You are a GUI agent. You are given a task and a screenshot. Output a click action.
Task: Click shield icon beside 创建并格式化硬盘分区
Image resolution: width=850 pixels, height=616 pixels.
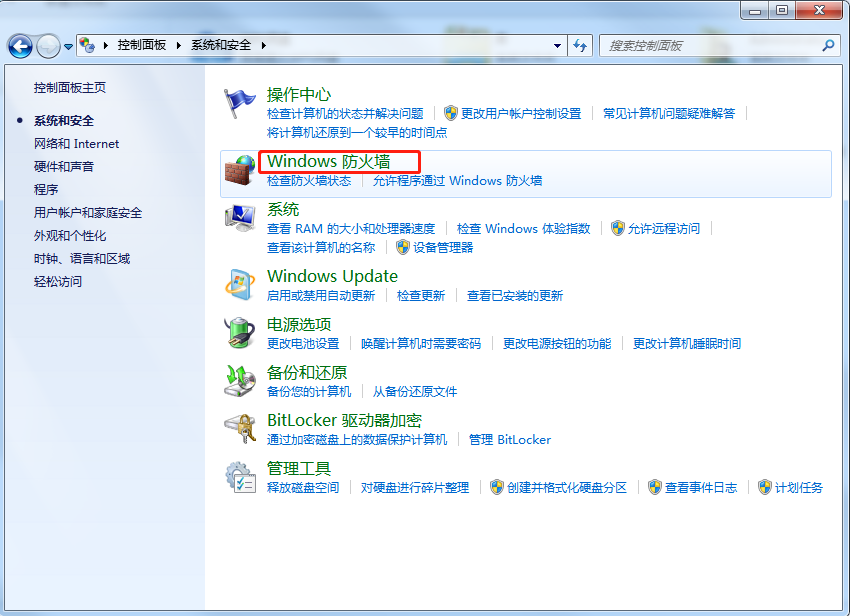pos(497,487)
